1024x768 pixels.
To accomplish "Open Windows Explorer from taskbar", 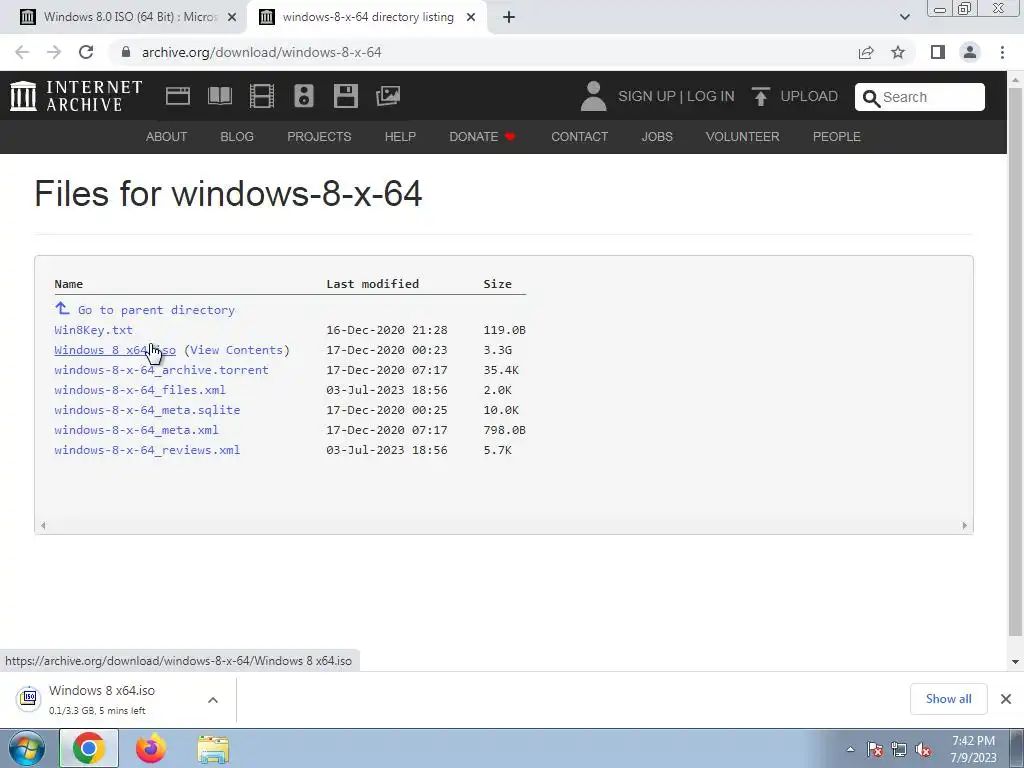I will tap(213, 749).
